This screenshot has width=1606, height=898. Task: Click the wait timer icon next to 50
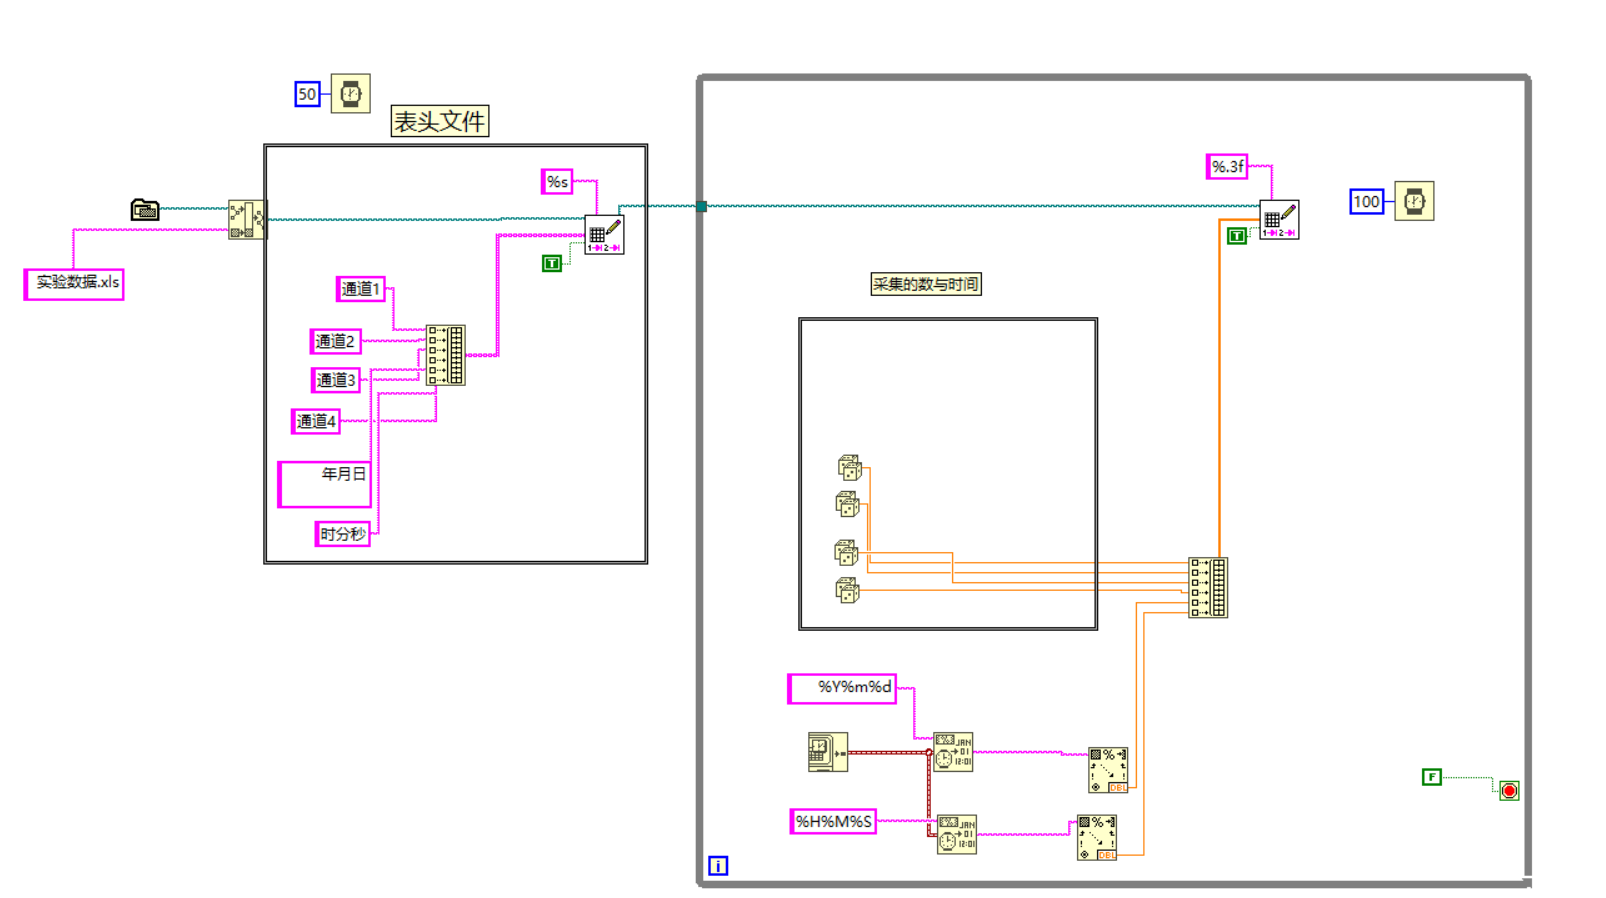[350, 94]
